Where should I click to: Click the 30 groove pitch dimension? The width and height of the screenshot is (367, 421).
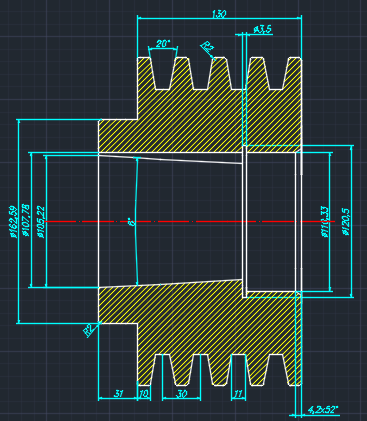coord(181,394)
